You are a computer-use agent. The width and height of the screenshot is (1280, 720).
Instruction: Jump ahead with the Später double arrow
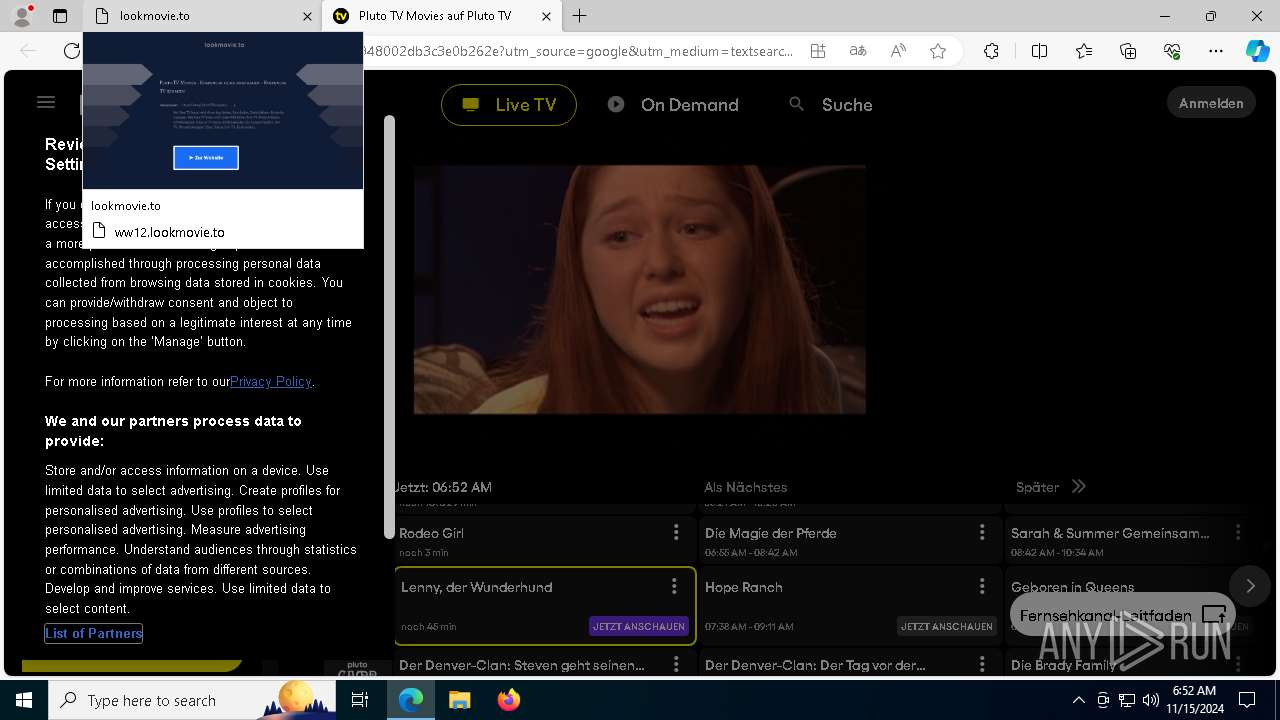pos(1078,487)
